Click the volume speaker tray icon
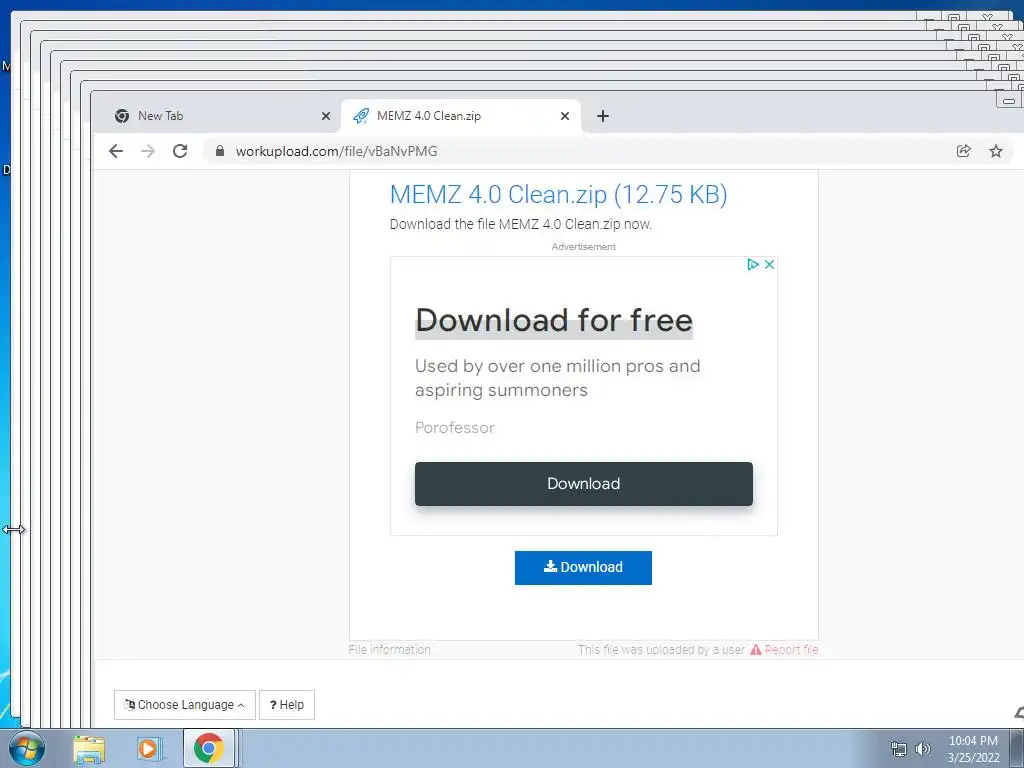The width and height of the screenshot is (1024, 768). point(923,749)
